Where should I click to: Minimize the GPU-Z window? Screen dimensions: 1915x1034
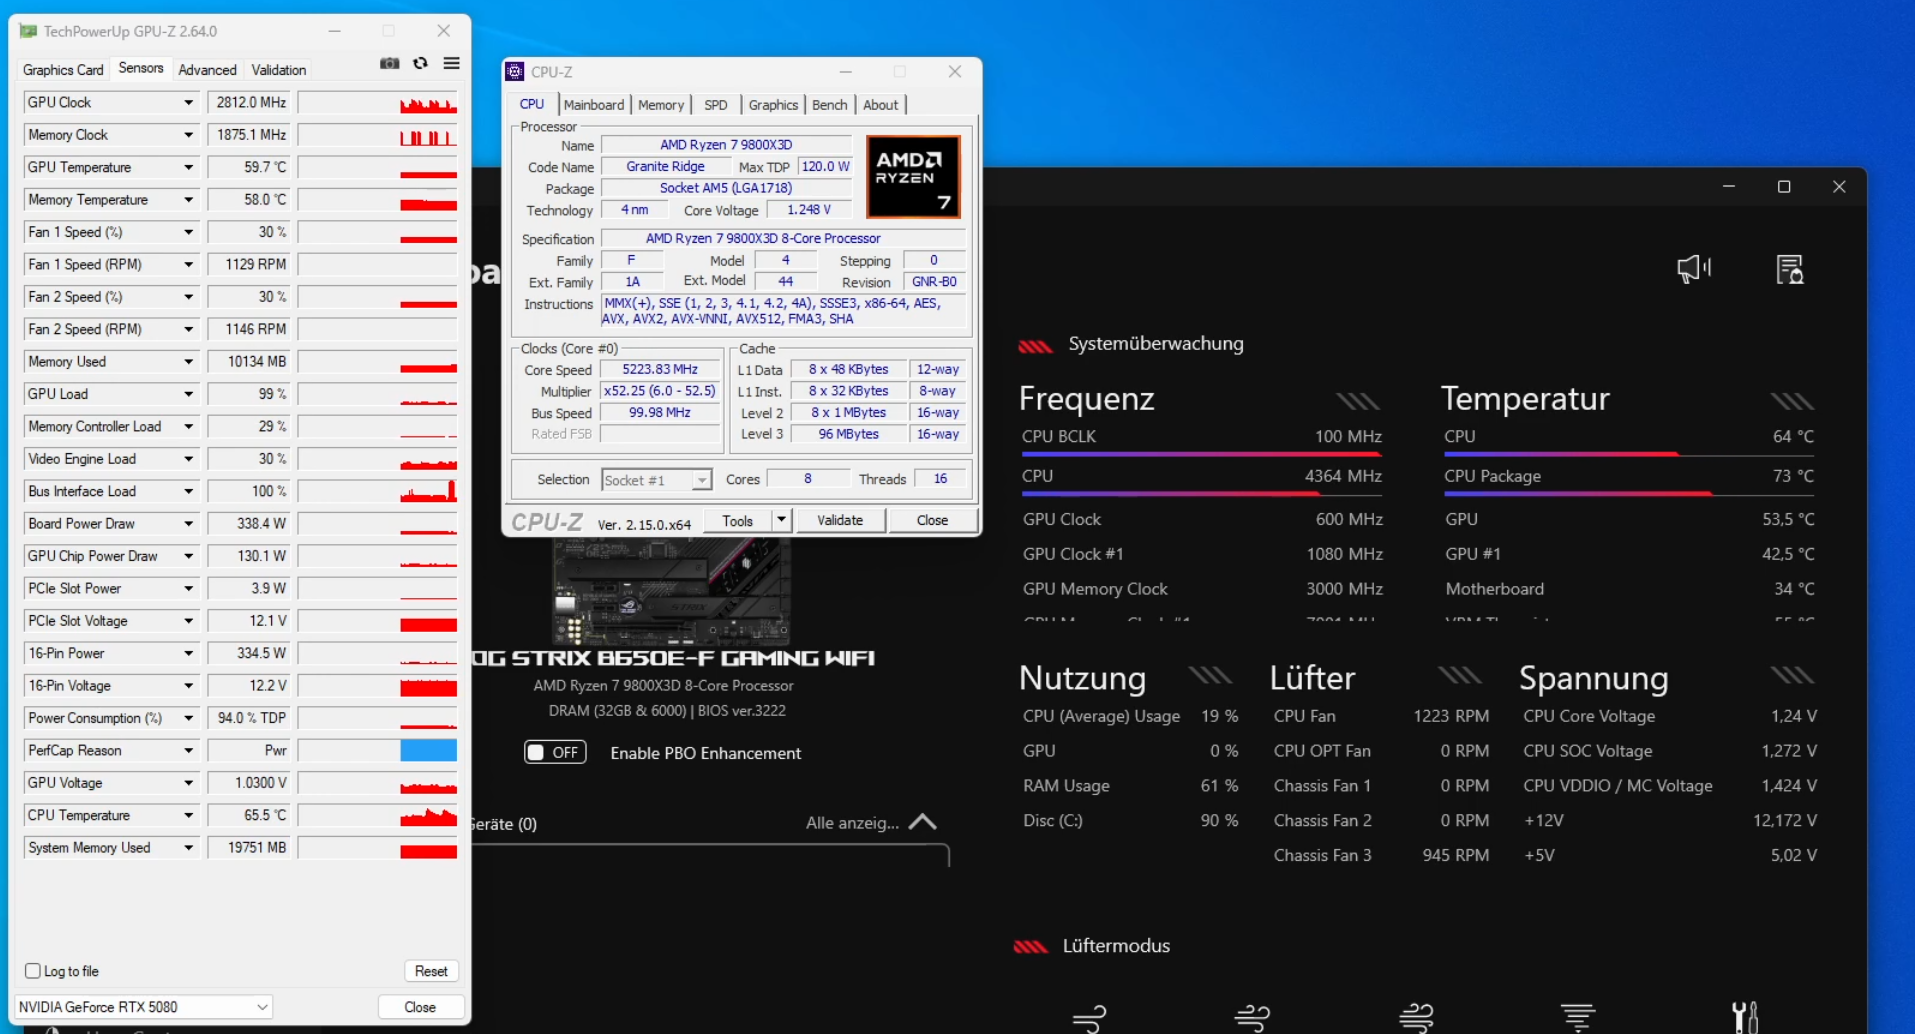(x=335, y=31)
